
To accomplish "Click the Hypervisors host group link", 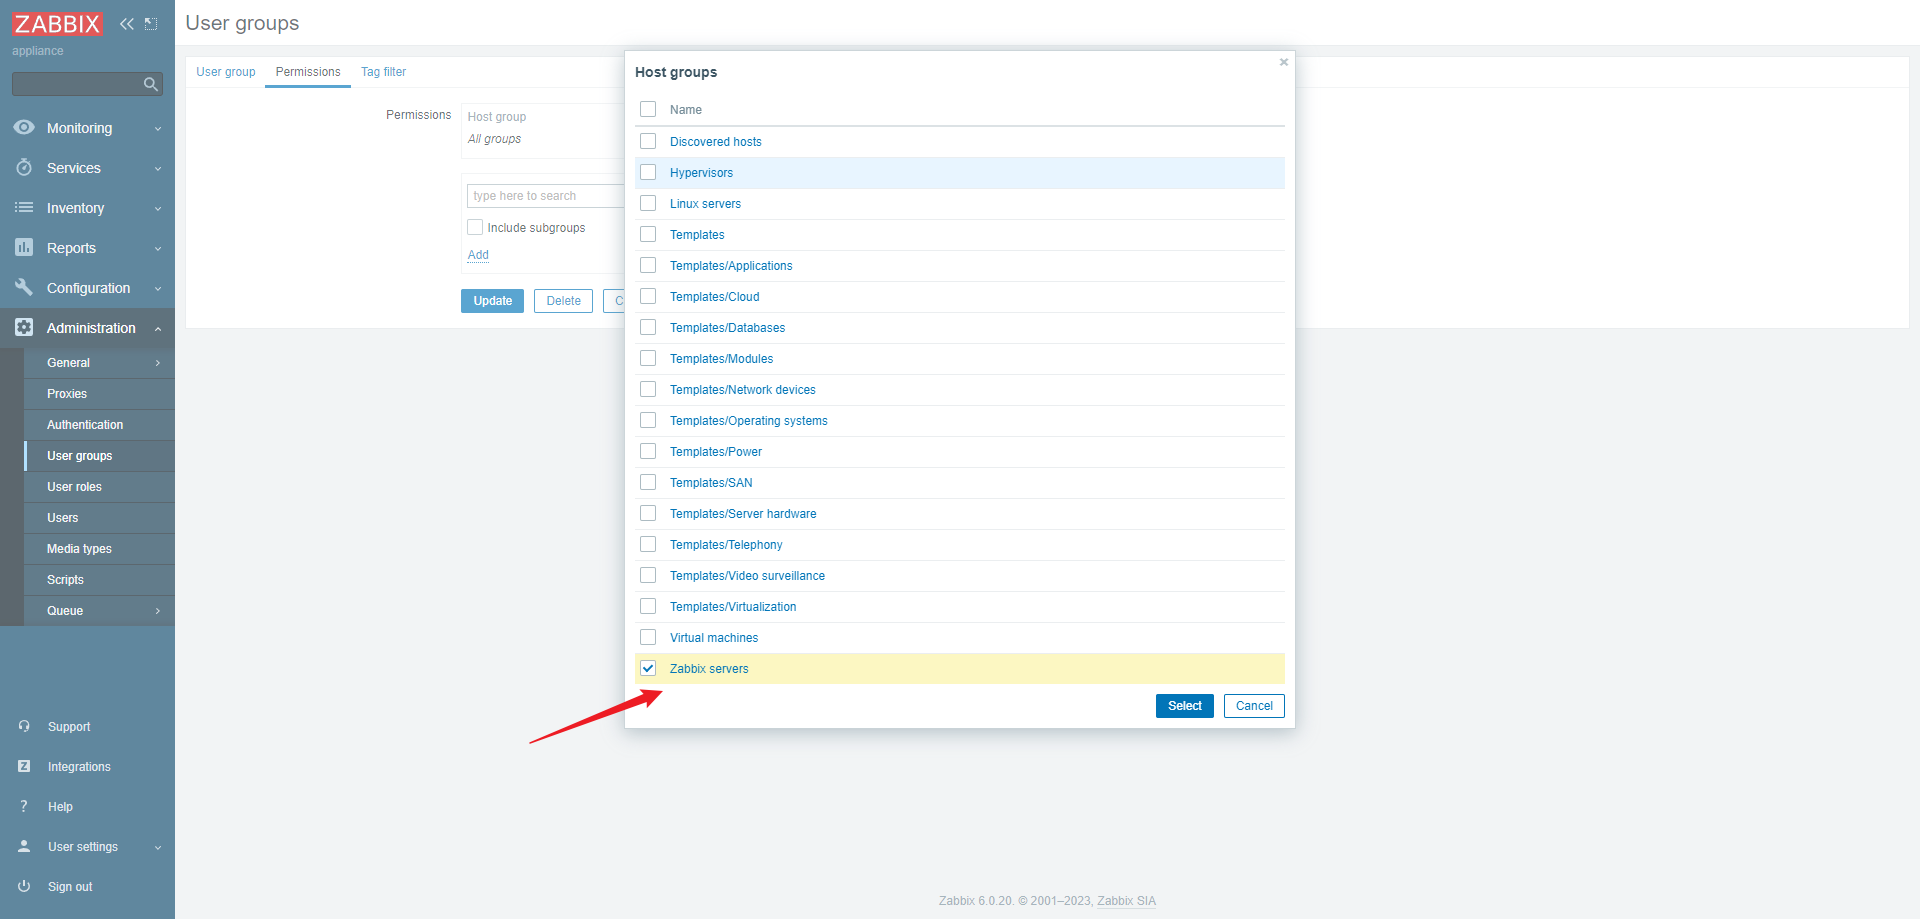I will 701,173.
